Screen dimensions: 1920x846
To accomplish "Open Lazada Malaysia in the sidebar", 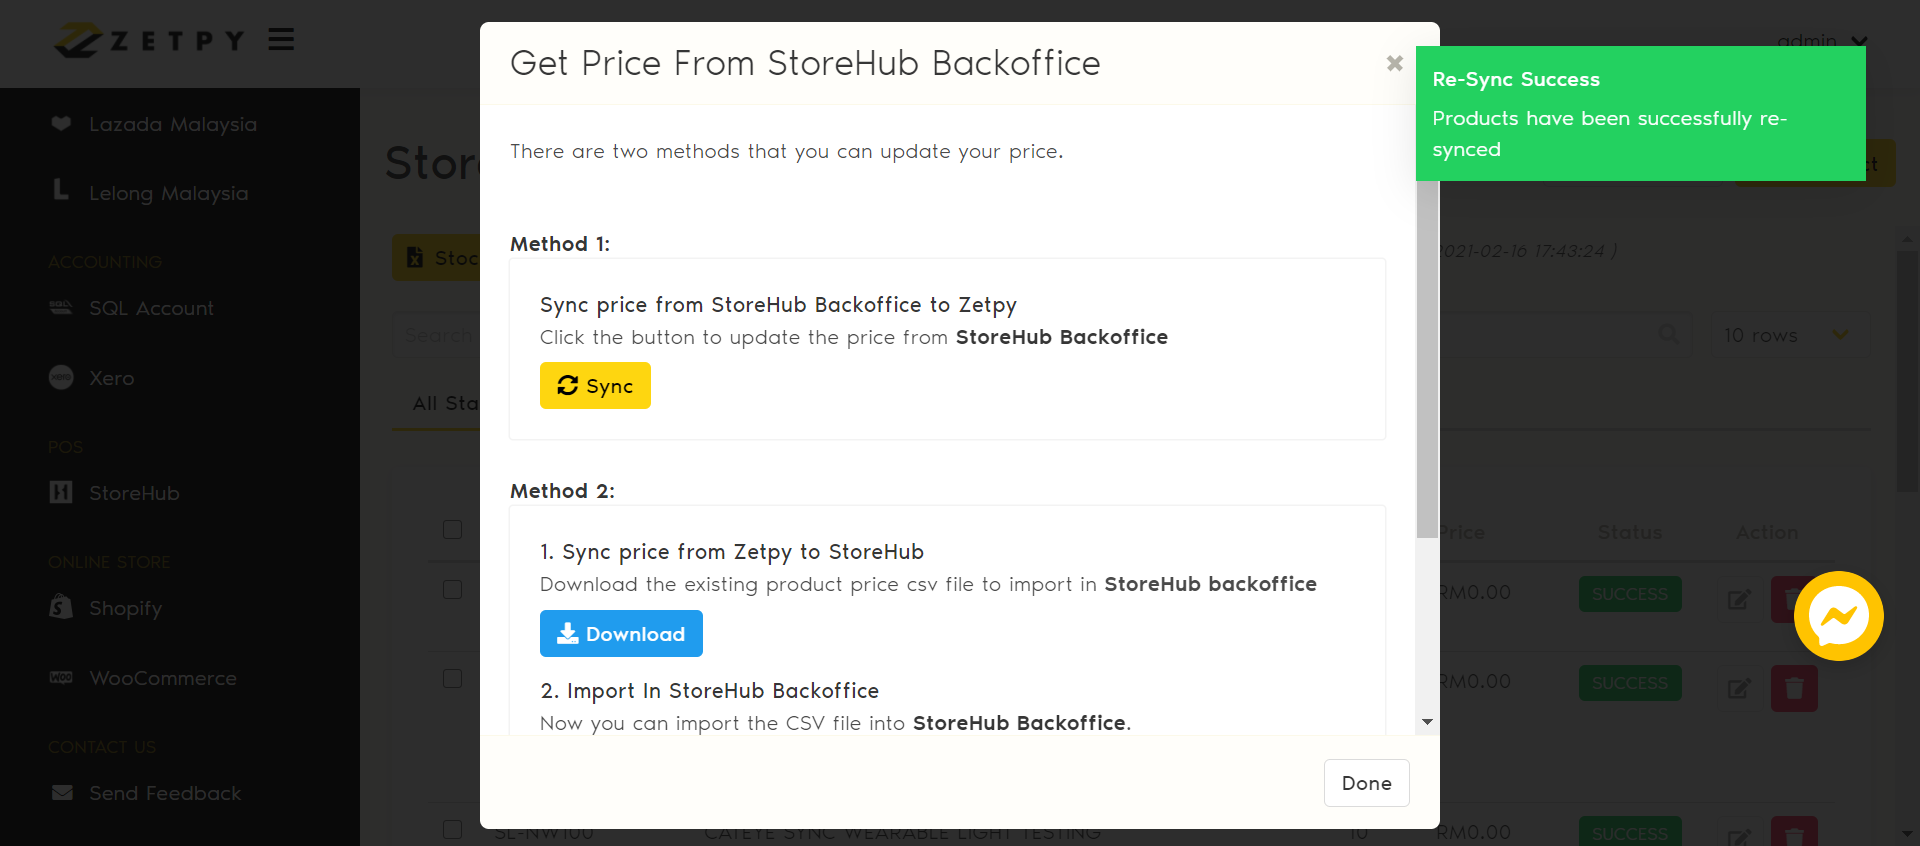I will point(172,125).
